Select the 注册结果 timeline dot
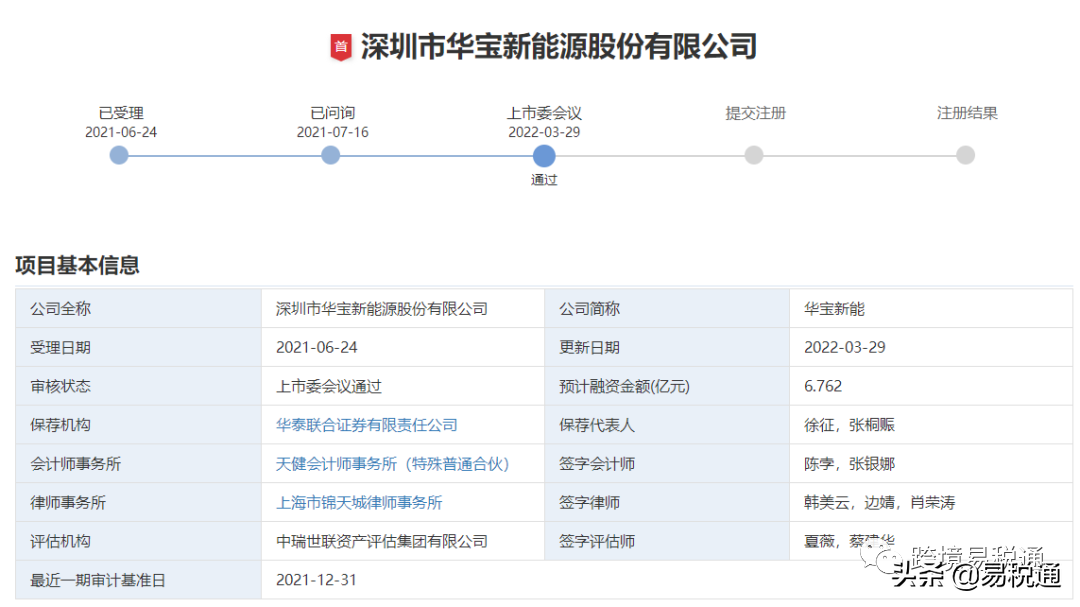 coord(966,155)
